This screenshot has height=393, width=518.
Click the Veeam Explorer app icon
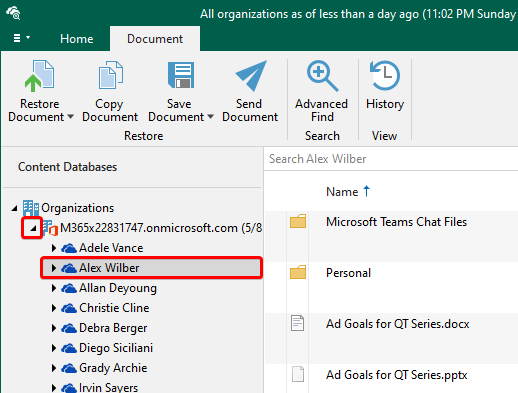[x=13, y=13]
